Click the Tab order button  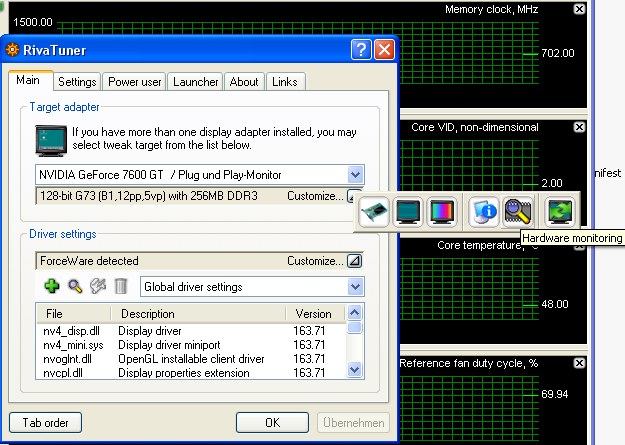pyautogui.click(x=45, y=423)
